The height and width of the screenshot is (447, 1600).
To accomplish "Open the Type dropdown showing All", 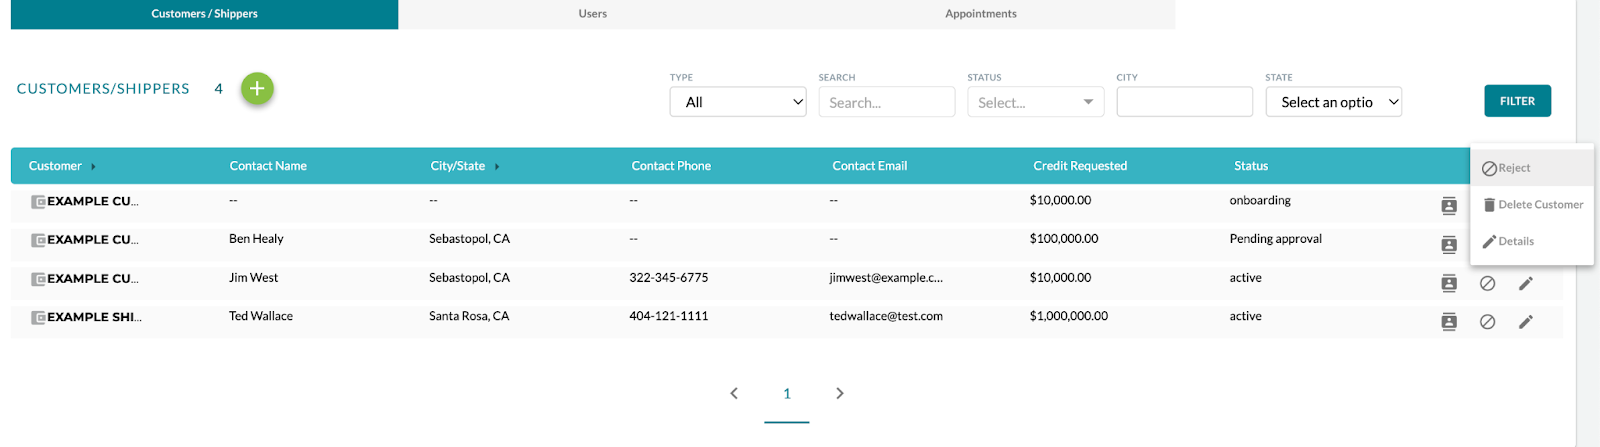I will click(738, 102).
